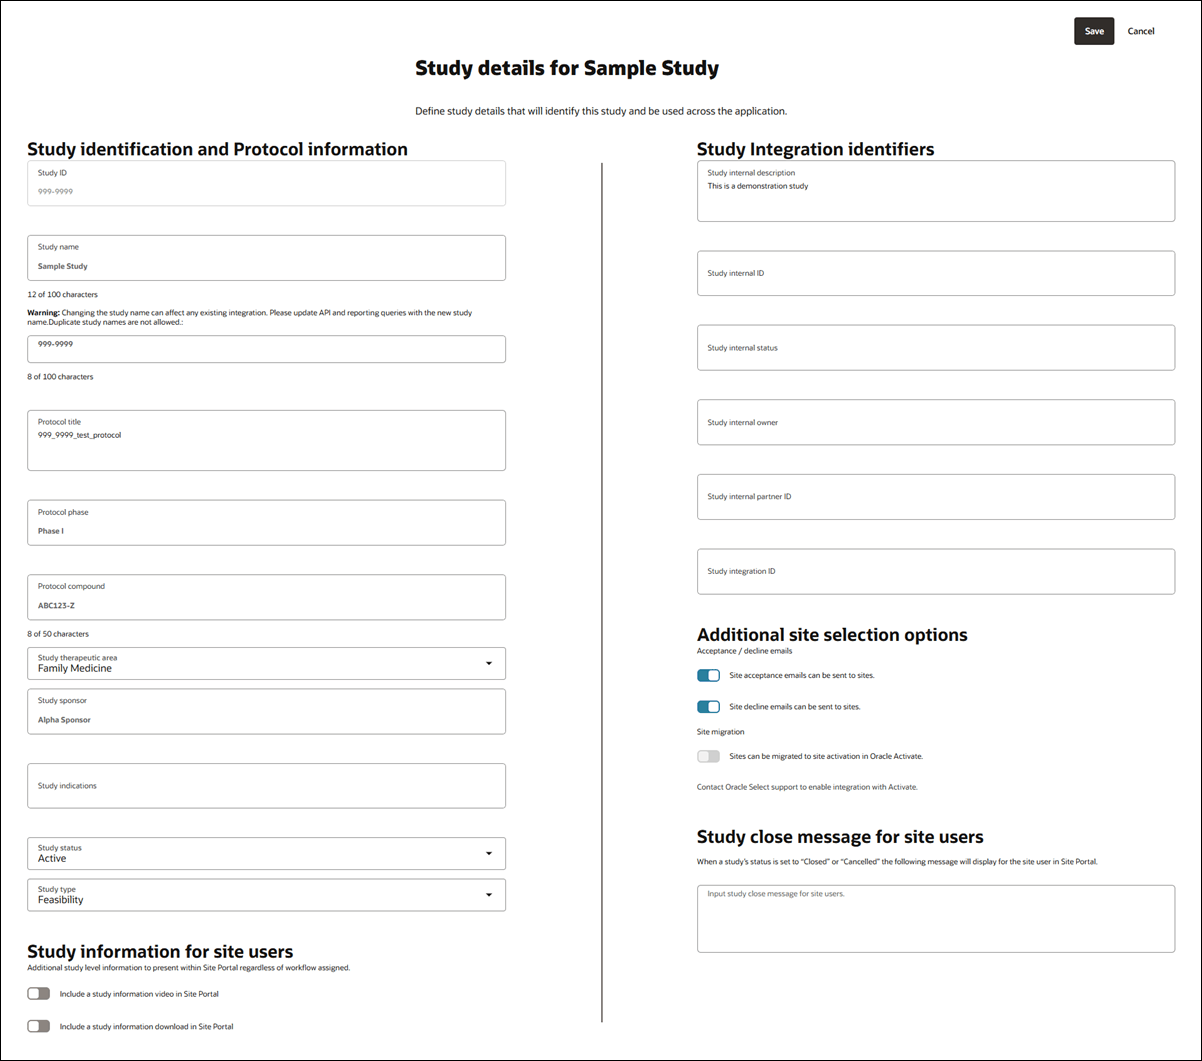Select the Study integration ID field

935,571
